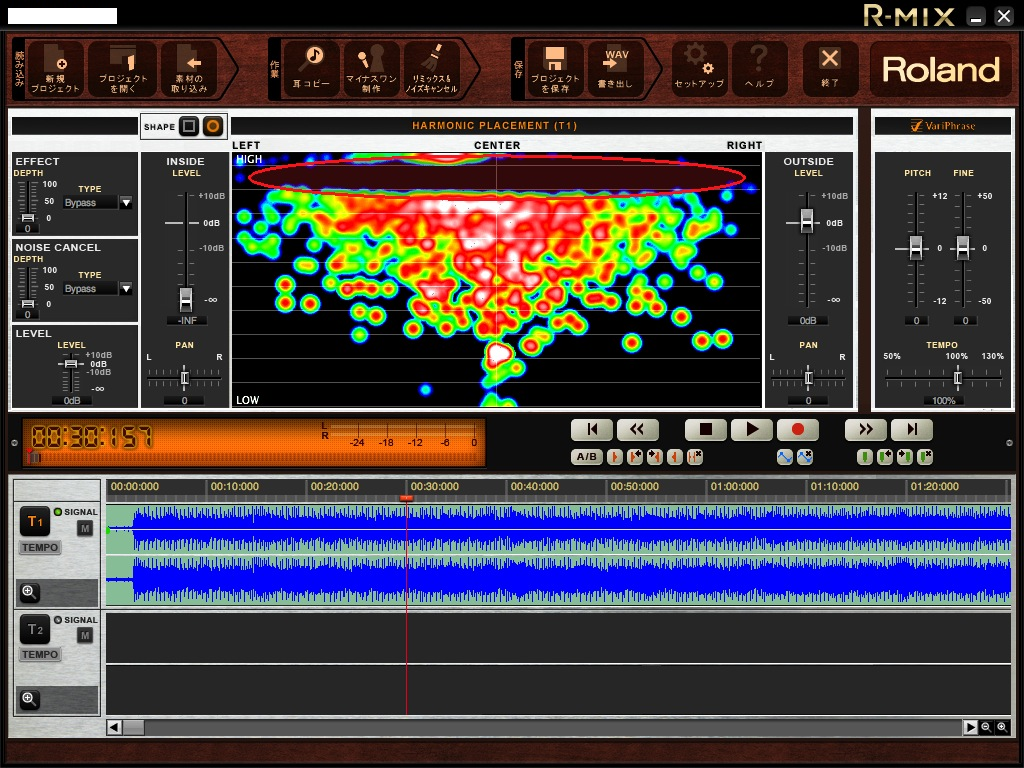The height and width of the screenshot is (768, 1024).
Task: Jump to the orange loop end marker
Action: click(x=655, y=456)
